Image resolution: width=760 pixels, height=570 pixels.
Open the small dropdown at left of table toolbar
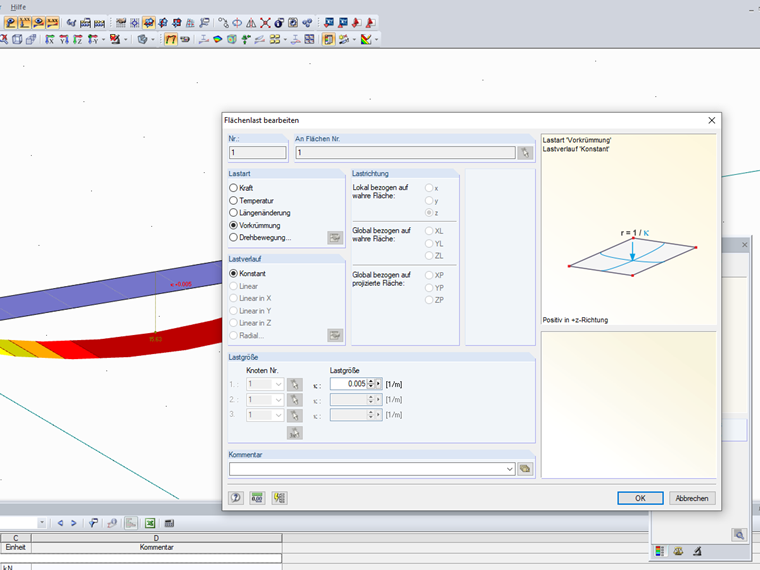pyautogui.click(x=42, y=523)
